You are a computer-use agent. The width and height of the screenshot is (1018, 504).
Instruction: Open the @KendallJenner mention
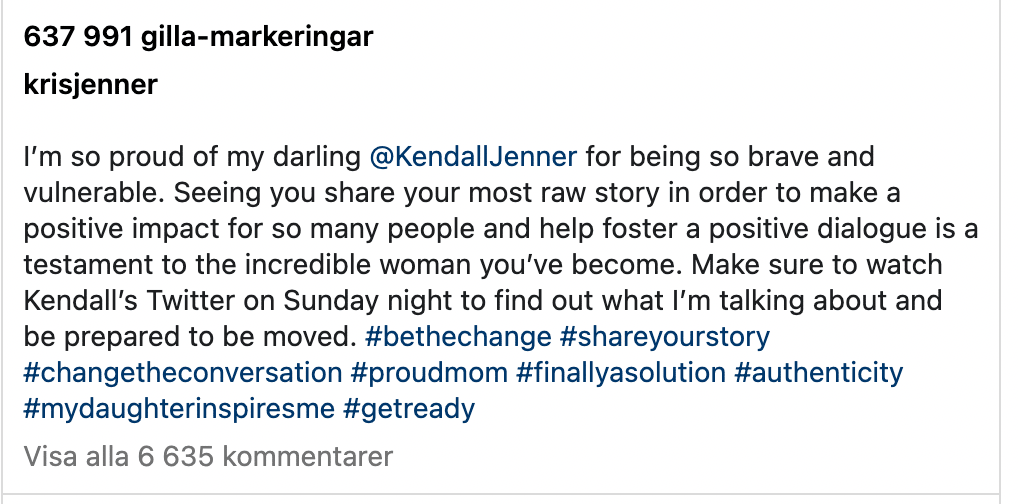tap(473, 157)
